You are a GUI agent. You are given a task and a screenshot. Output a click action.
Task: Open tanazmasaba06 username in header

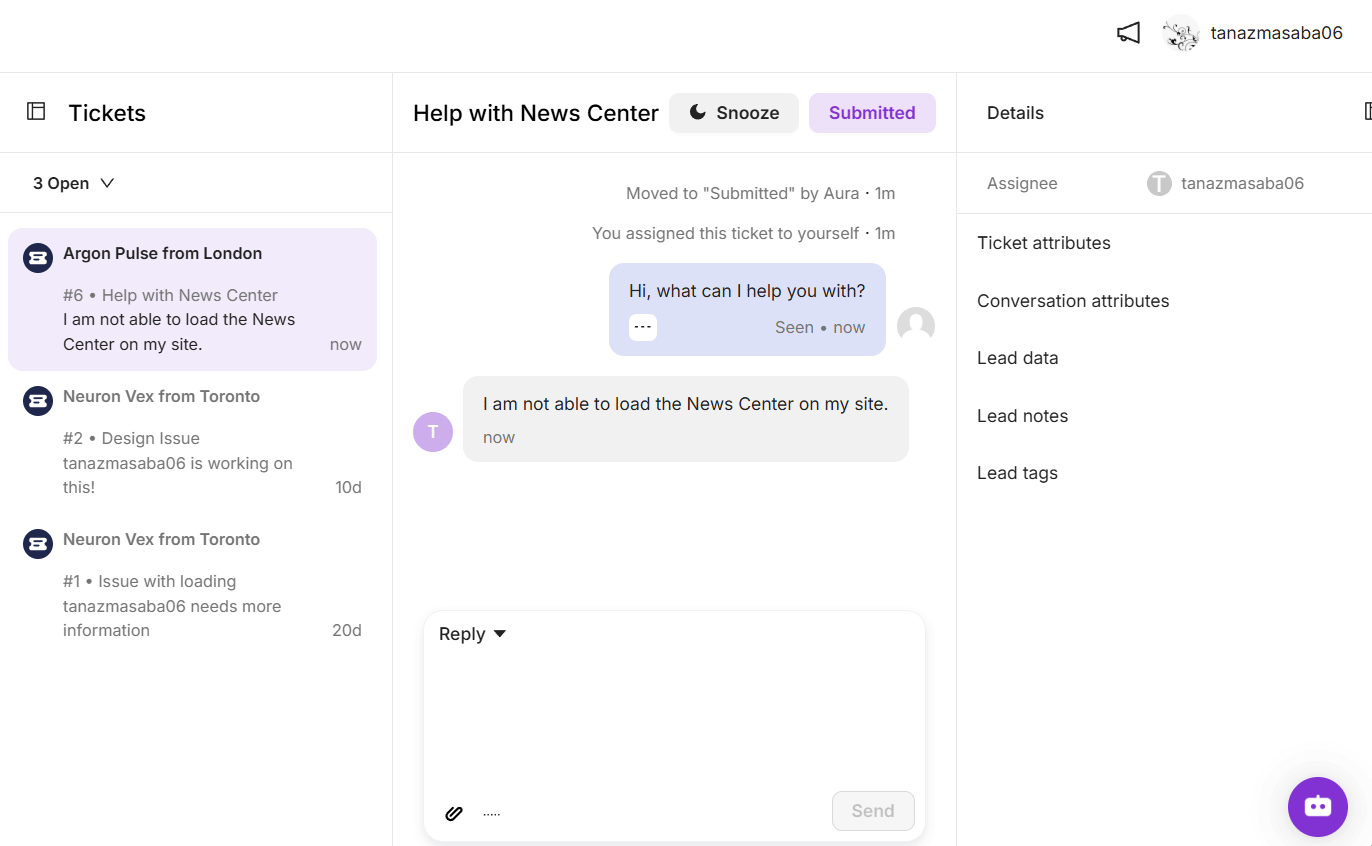click(x=1276, y=33)
